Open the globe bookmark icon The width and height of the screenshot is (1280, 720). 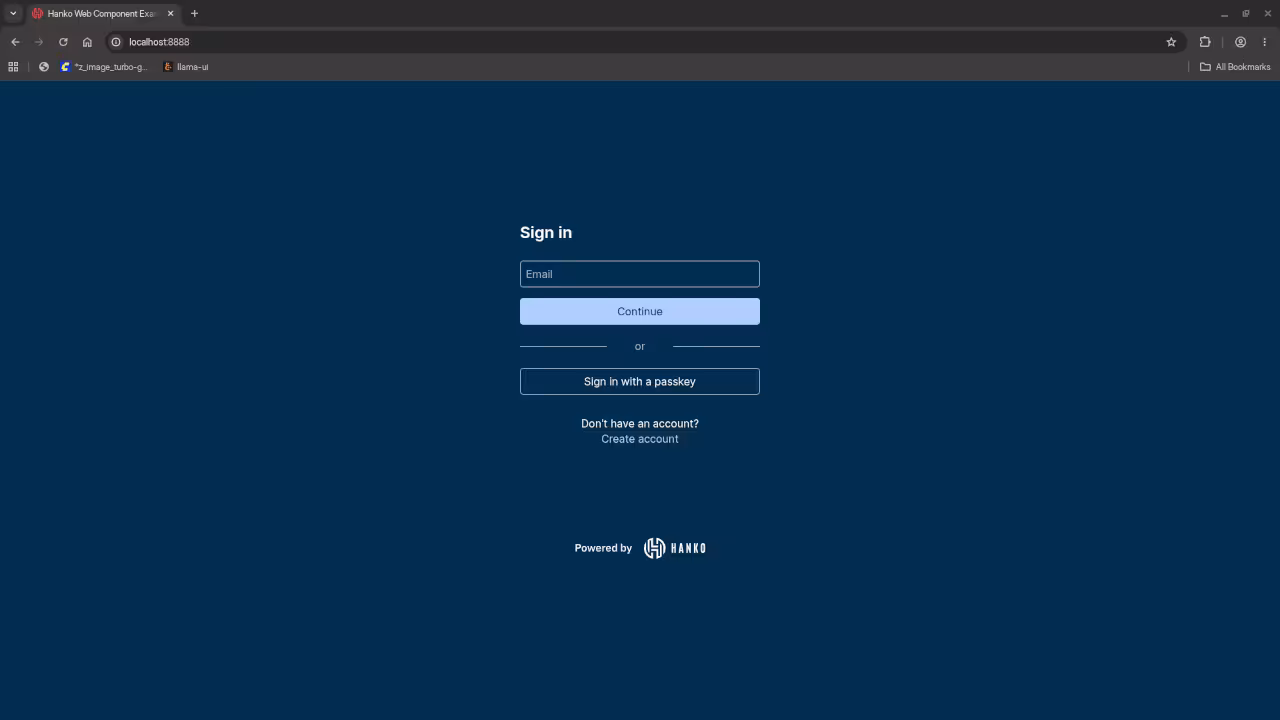(44, 67)
